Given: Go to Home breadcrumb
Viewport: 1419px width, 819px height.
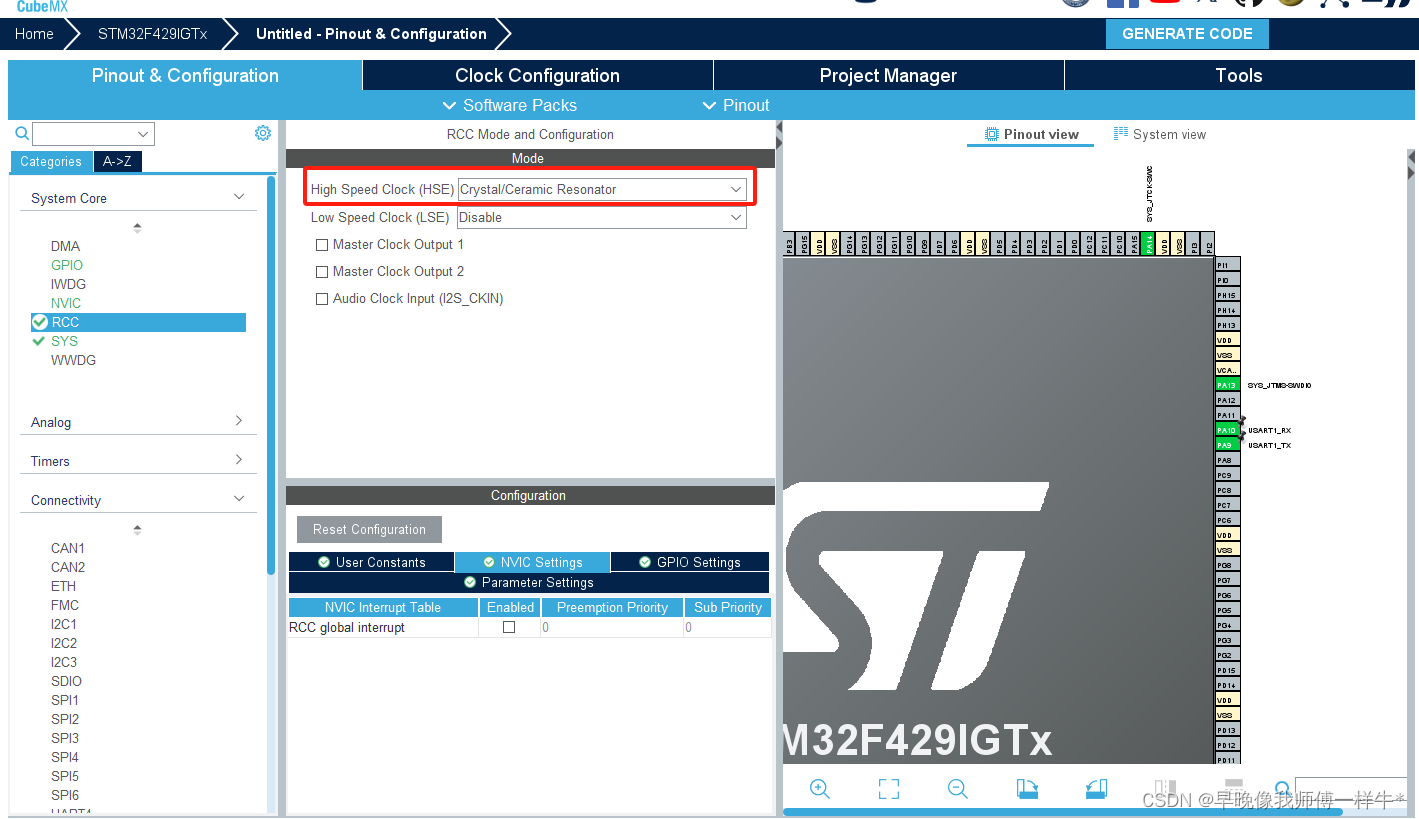Looking at the screenshot, I should [x=34, y=33].
